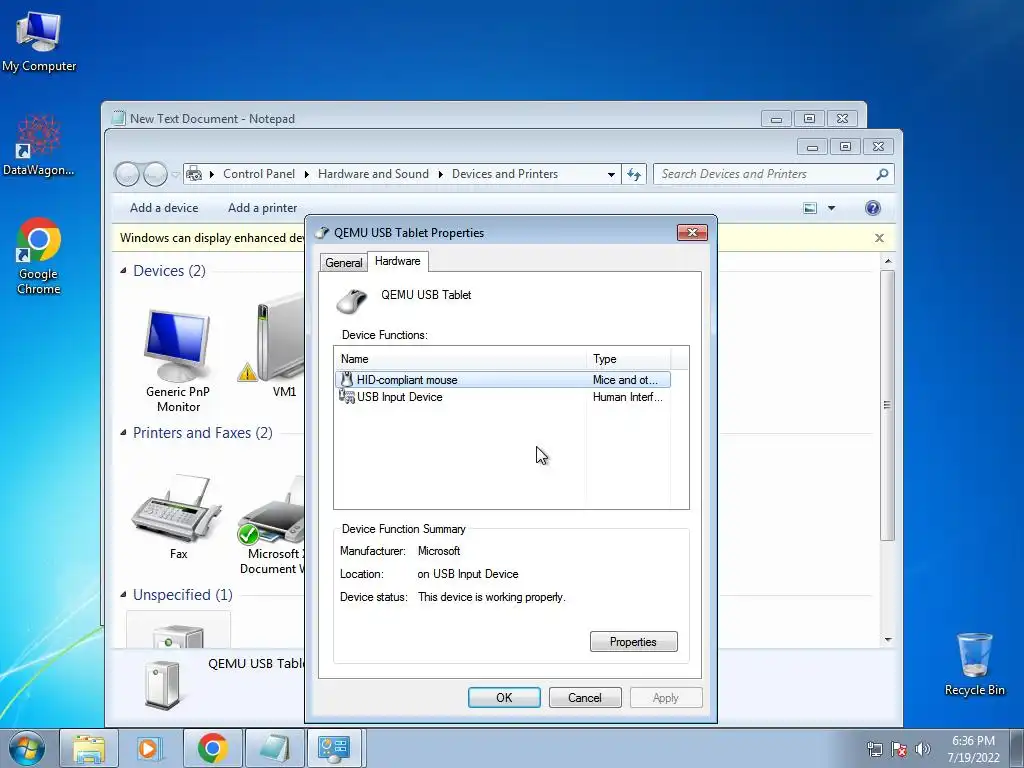Close the QEMU USB Tablet Properties dialog
The image size is (1024, 768).
point(692,232)
